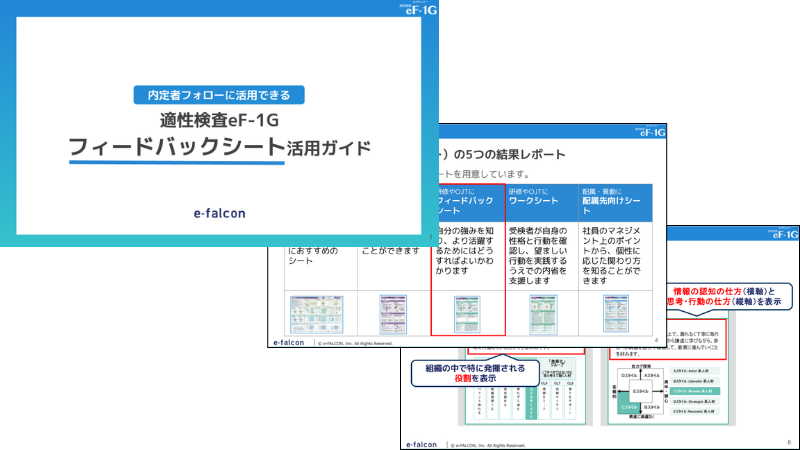Select the '活用ガイド' text on the cover slide
The image size is (800, 450).
(x=329, y=148)
